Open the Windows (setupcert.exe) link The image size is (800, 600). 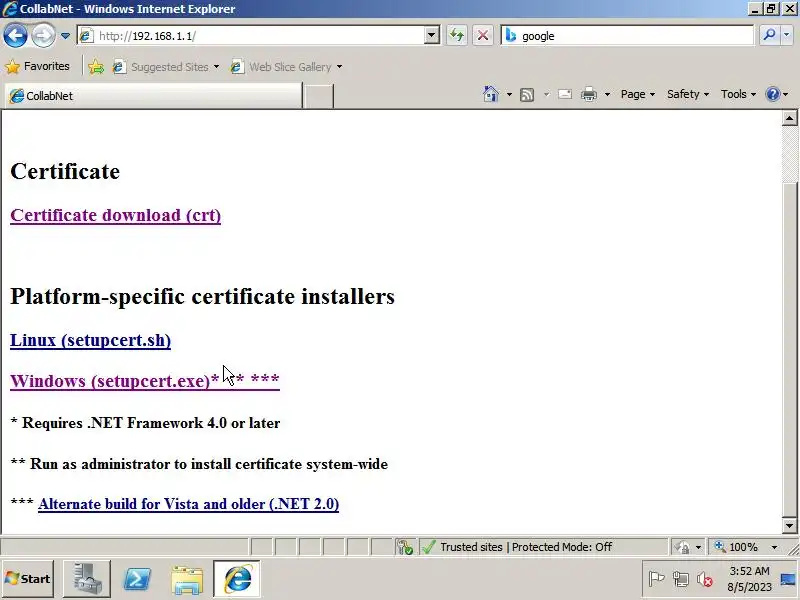pyautogui.click(x=145, y=381)
